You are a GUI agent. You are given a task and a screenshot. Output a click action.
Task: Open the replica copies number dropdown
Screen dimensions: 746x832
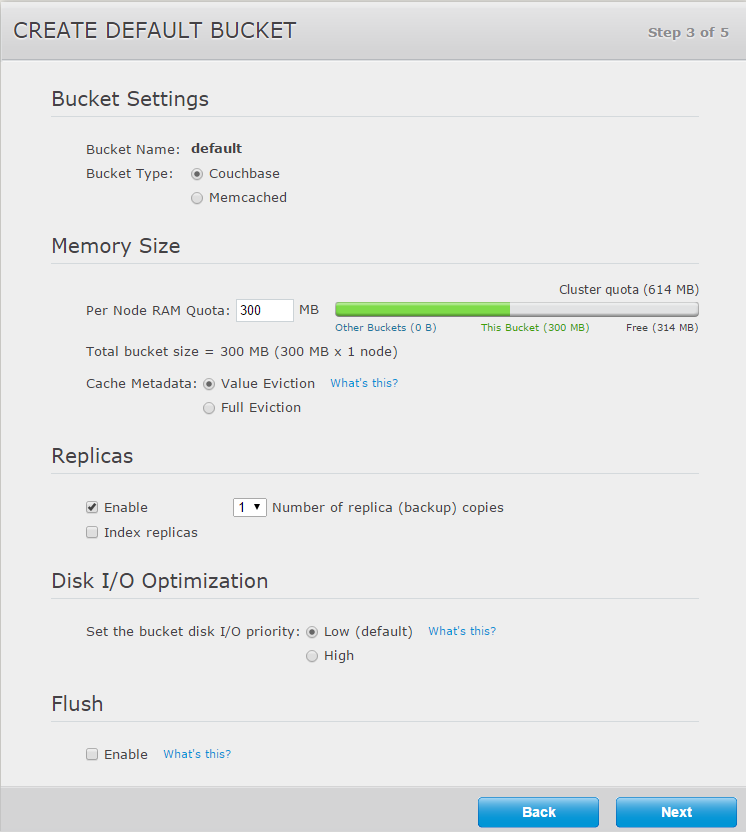click(x=249, y=508)
